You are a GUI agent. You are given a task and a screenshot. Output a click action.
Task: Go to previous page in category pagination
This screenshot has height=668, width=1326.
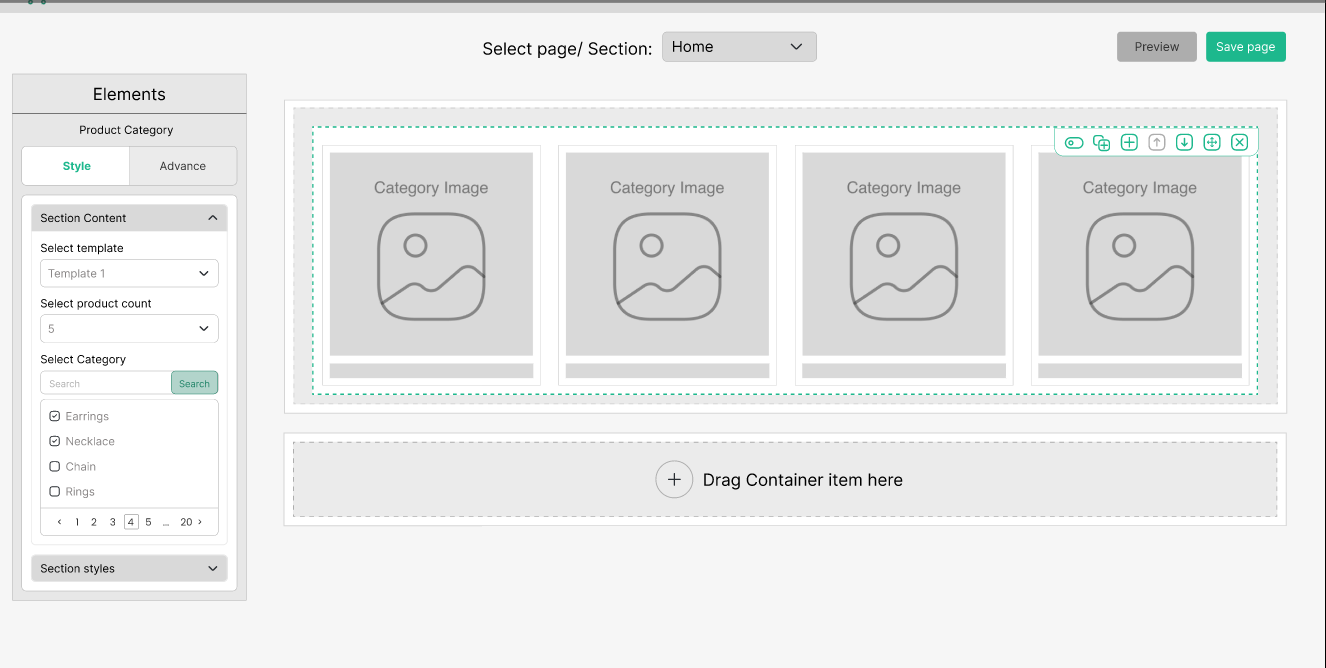tap(60, 522)
